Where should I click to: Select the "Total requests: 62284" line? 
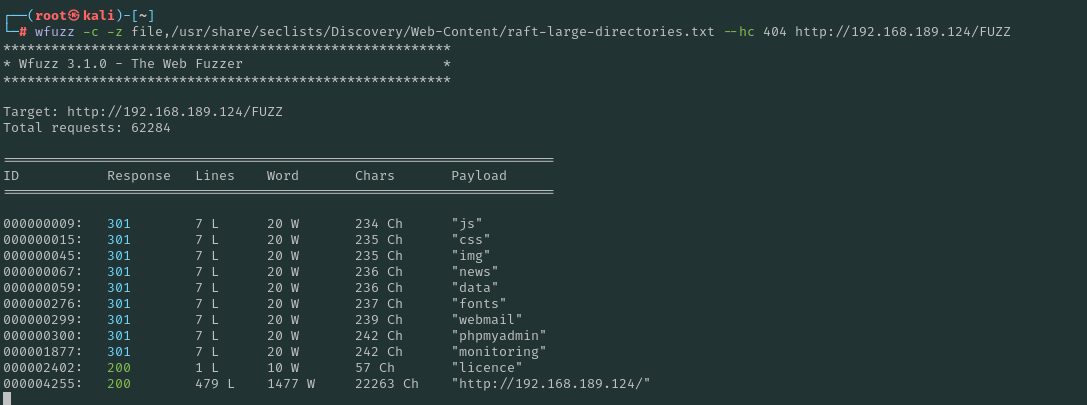(x=87, y=128)
